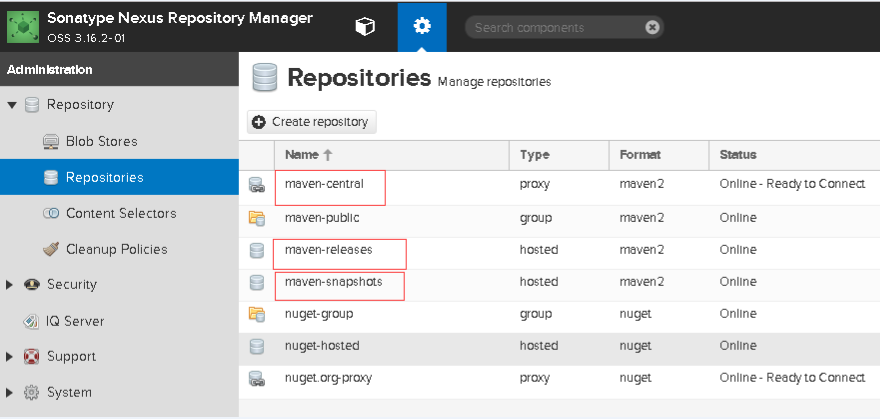Click the nuget-hosted database icon
Image resolution: width=880 pixels, height=419 pixels.
[256, 347]
